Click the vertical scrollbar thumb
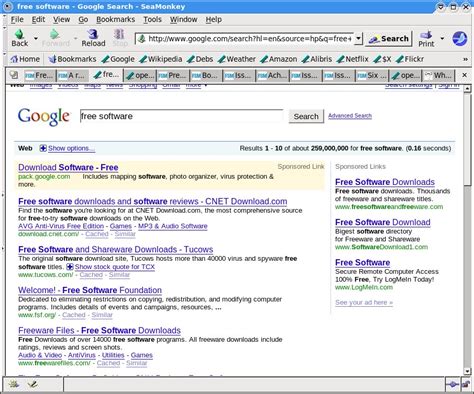 467,139
